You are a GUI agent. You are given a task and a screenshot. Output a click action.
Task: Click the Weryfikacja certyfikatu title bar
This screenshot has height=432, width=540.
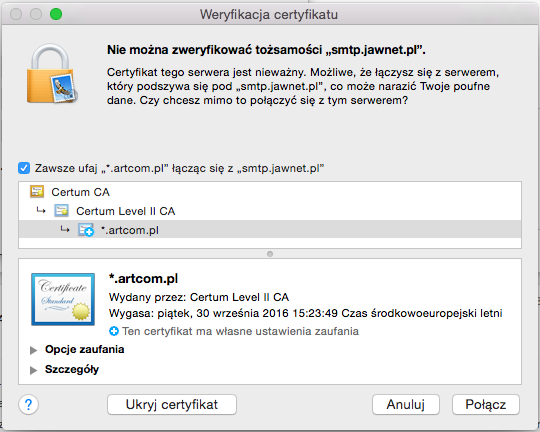pyautogui.click(x=269, y=14)
